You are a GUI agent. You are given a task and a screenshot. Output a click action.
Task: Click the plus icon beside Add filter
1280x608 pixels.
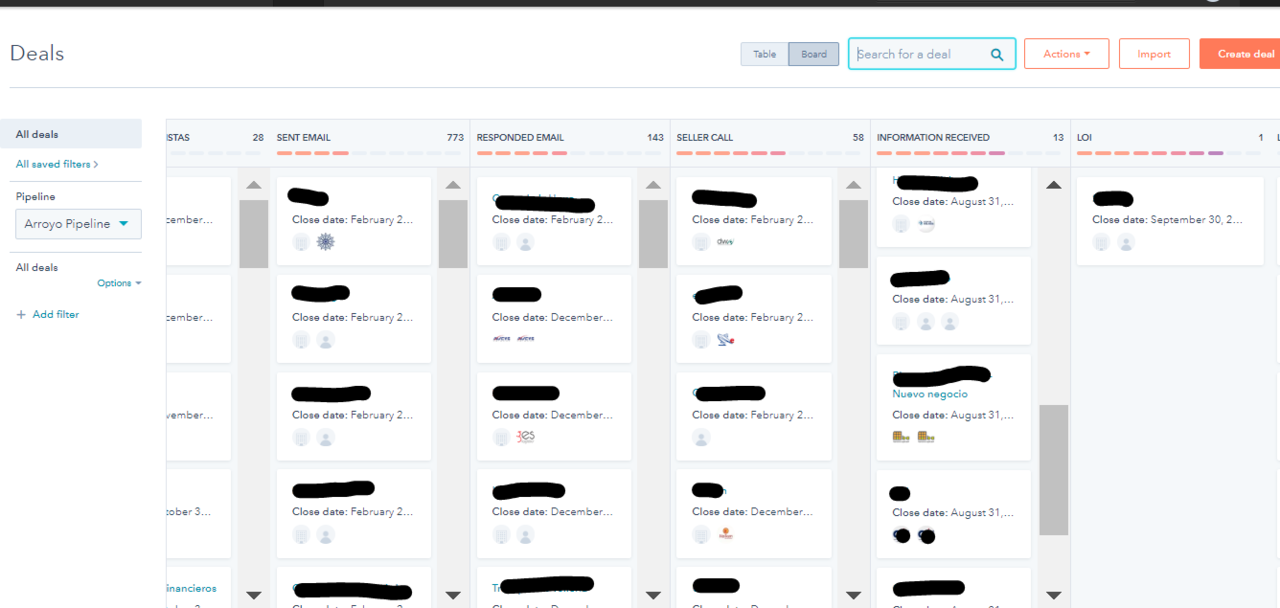(x=21, y=315)
